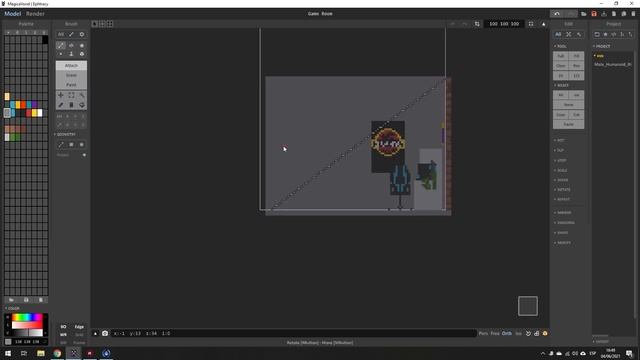Click the Erase brush mode button
The height and width of the screenshot is (360, 640).
point(71,75)
